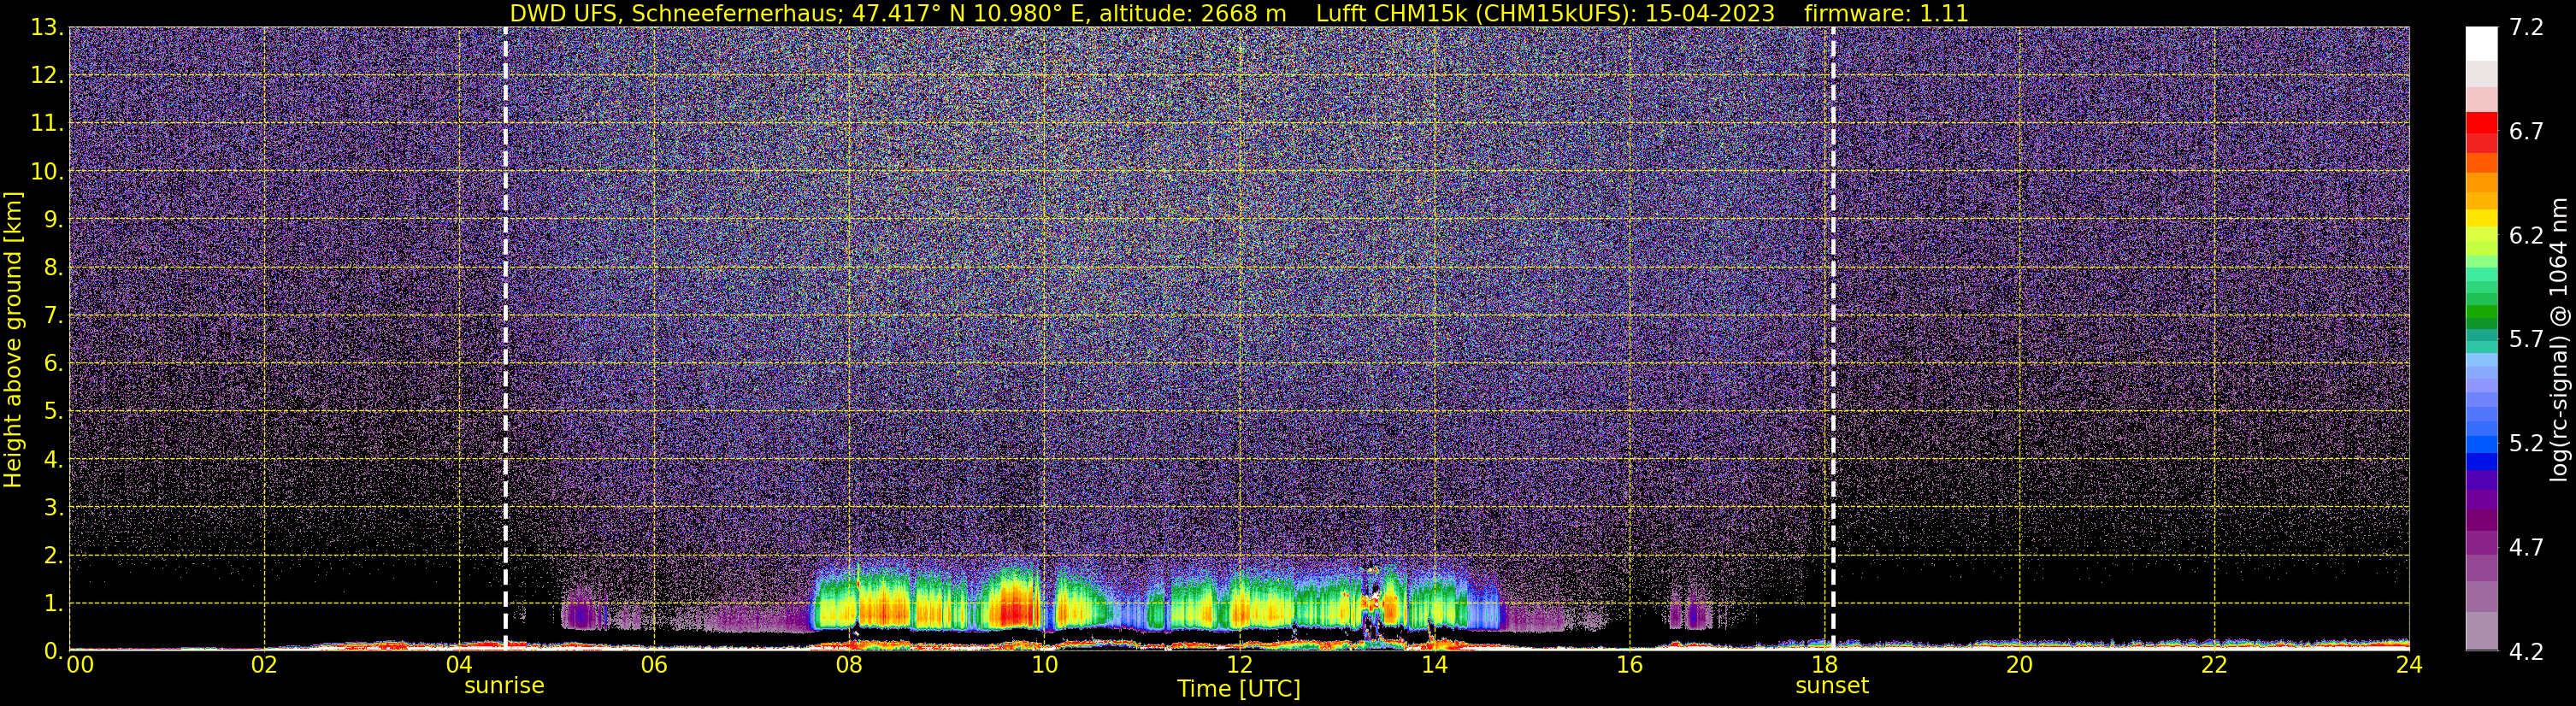Click the height axis tick "12."

(x=47, y=75)
